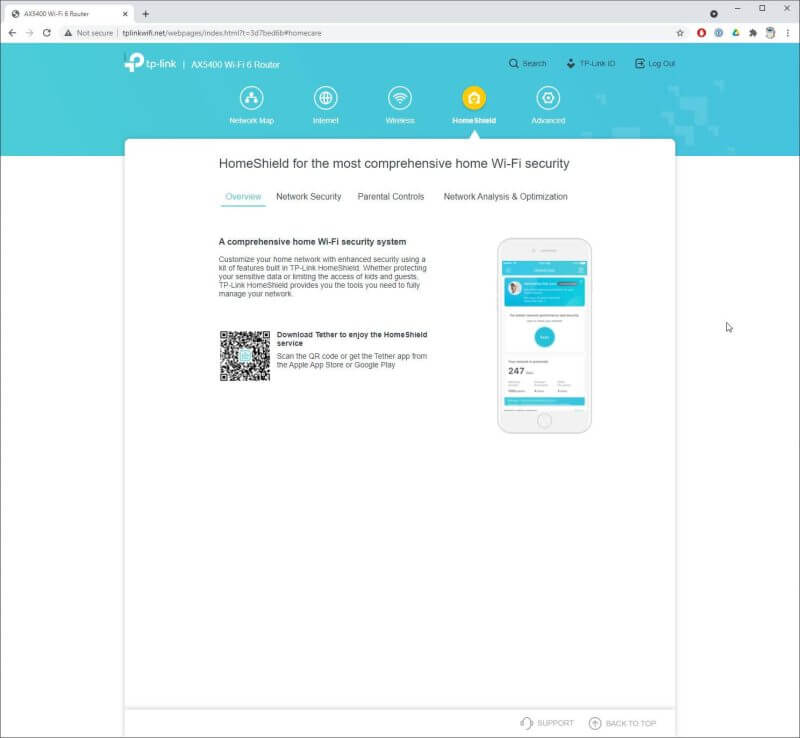Select the HomeShield section icon
Image resolution: width=800 pixels, height=738 pixels.
point(474,98)
